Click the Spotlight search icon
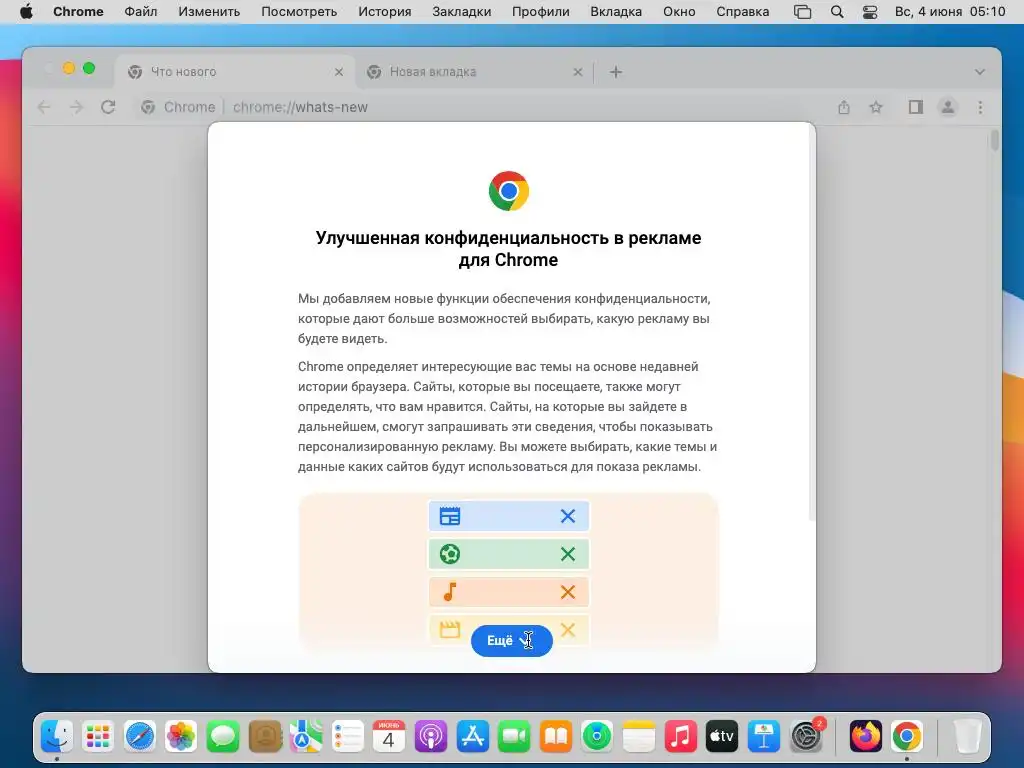The image size is (1024, 768). (x=837, y=12)
